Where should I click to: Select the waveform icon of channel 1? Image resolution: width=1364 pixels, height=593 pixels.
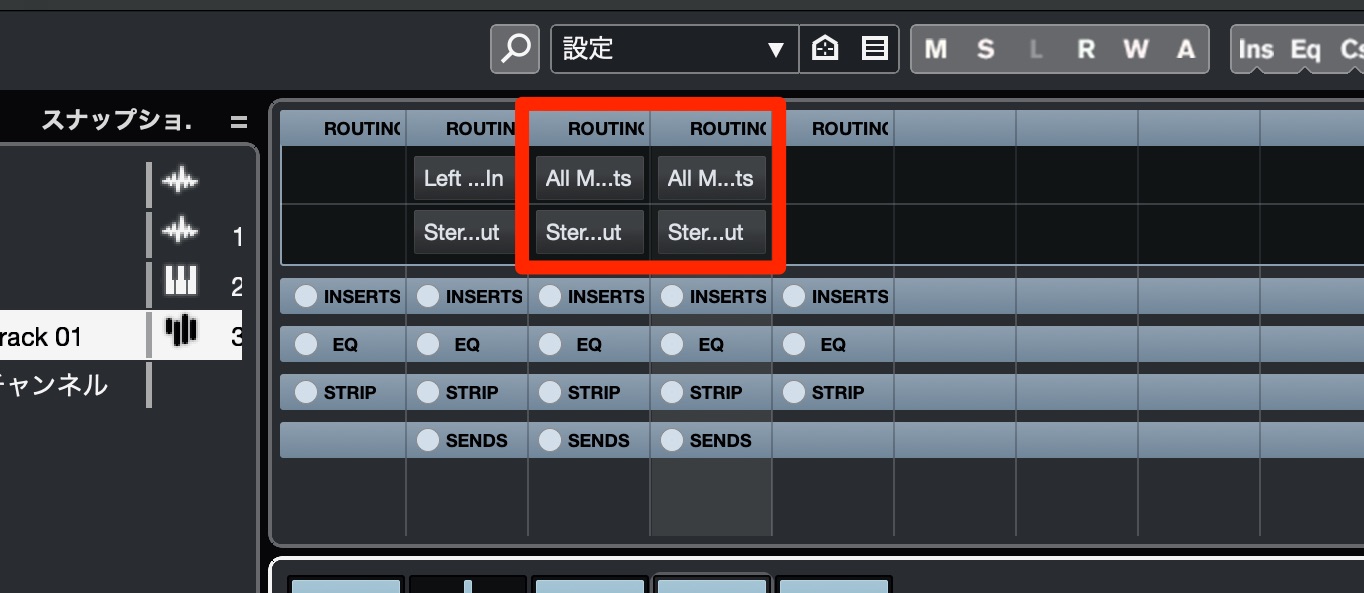(180, 232)
